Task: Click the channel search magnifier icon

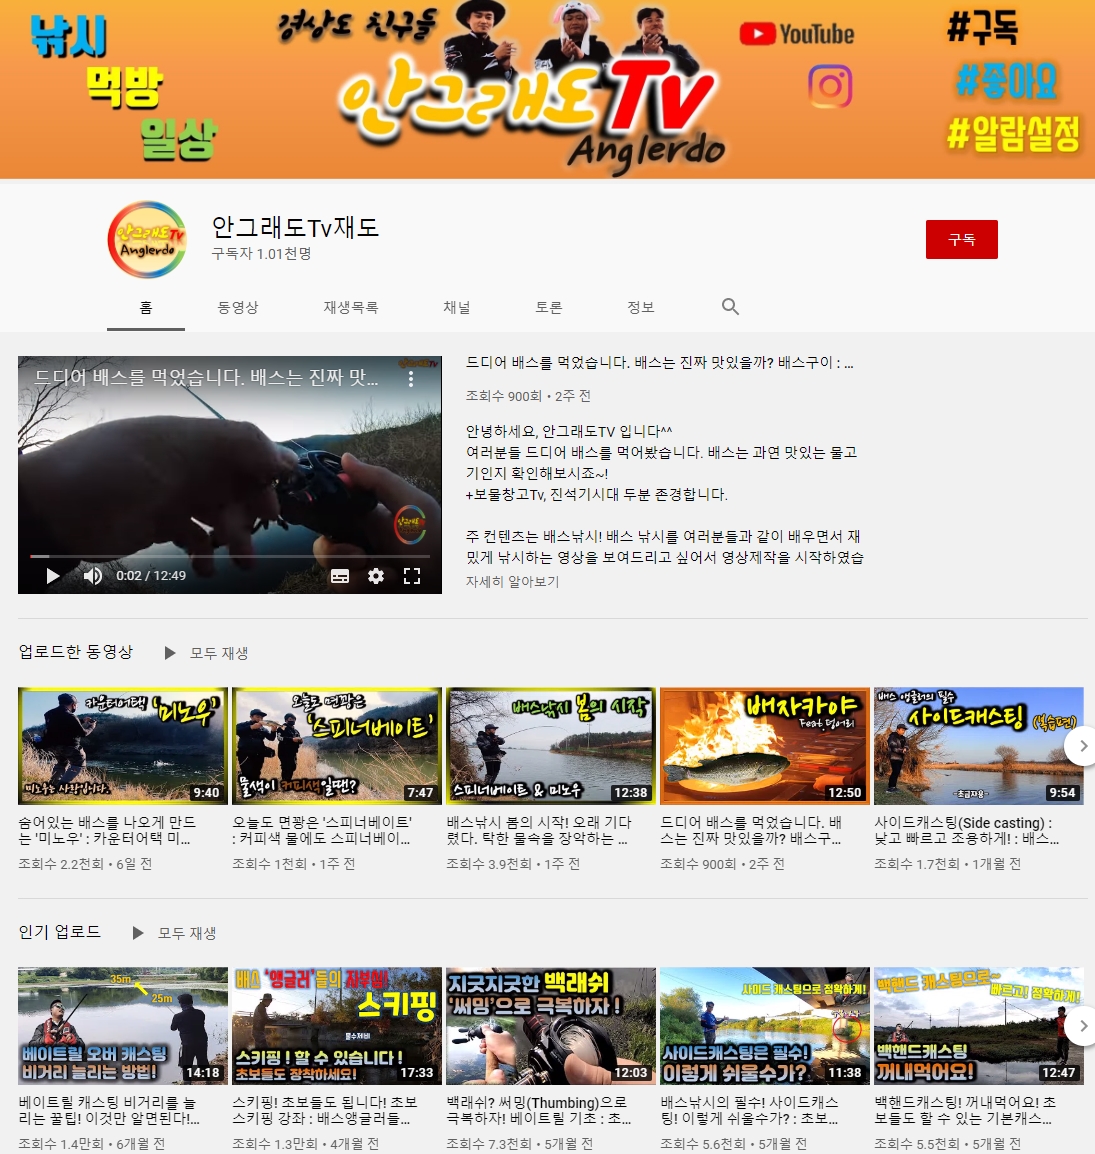Action: (x=730, y=307)
